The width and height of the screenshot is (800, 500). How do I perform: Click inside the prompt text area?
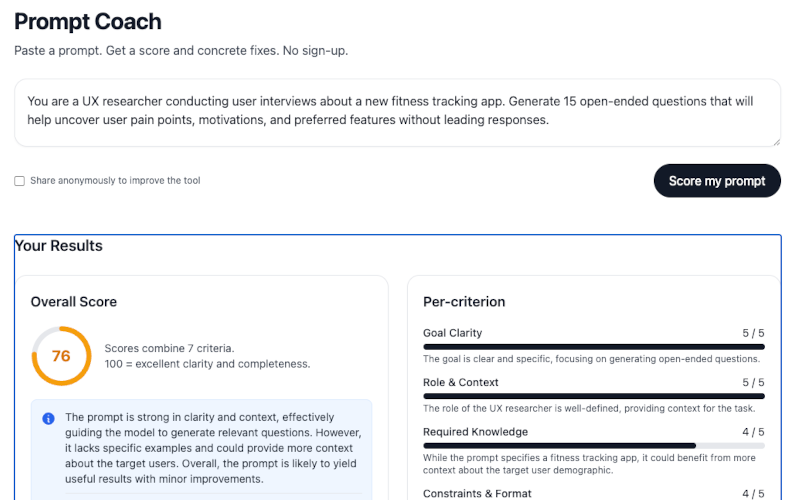[x=397, y=112]
